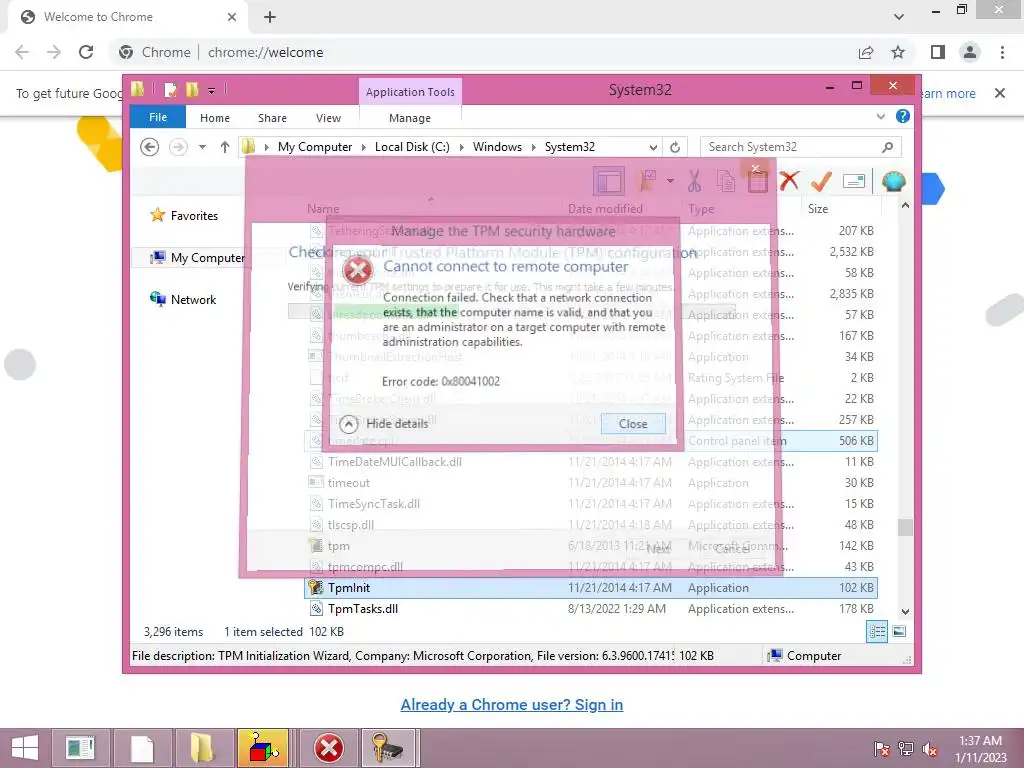
Task: Select Network in the navigation pane
Action: click(x=184, y=300)
